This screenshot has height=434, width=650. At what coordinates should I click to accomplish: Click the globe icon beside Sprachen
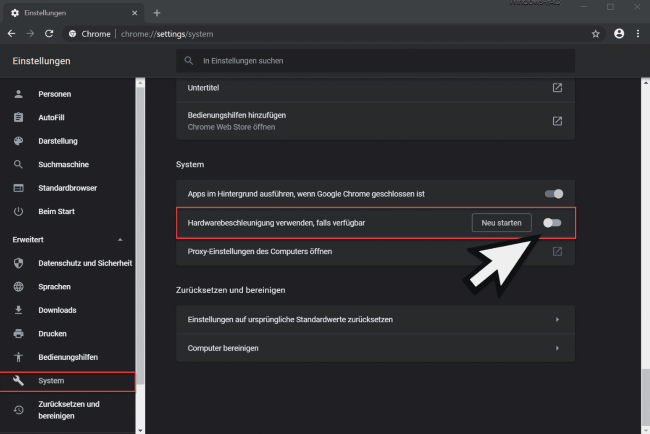click(18, 286)
